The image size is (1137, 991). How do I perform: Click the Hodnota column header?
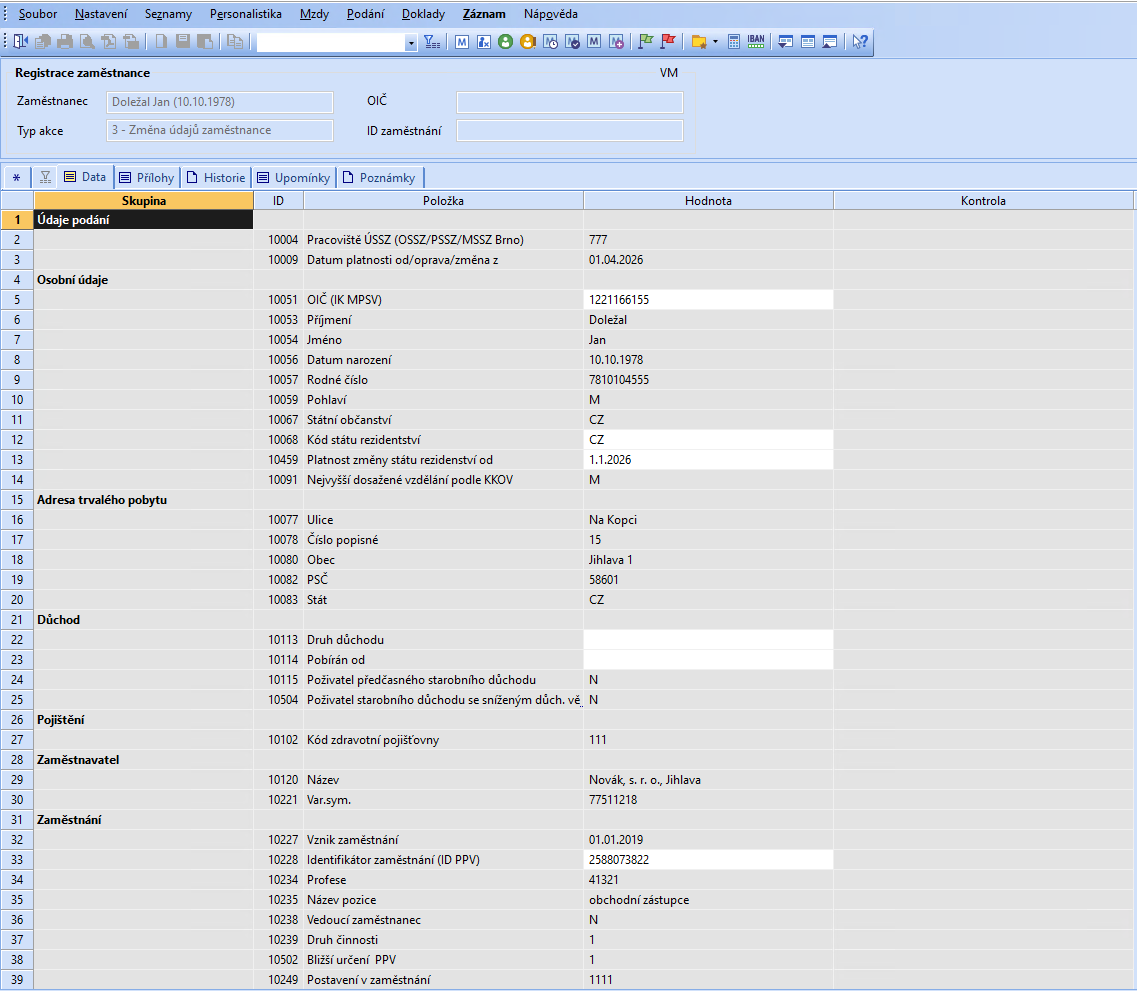[708, 201]
